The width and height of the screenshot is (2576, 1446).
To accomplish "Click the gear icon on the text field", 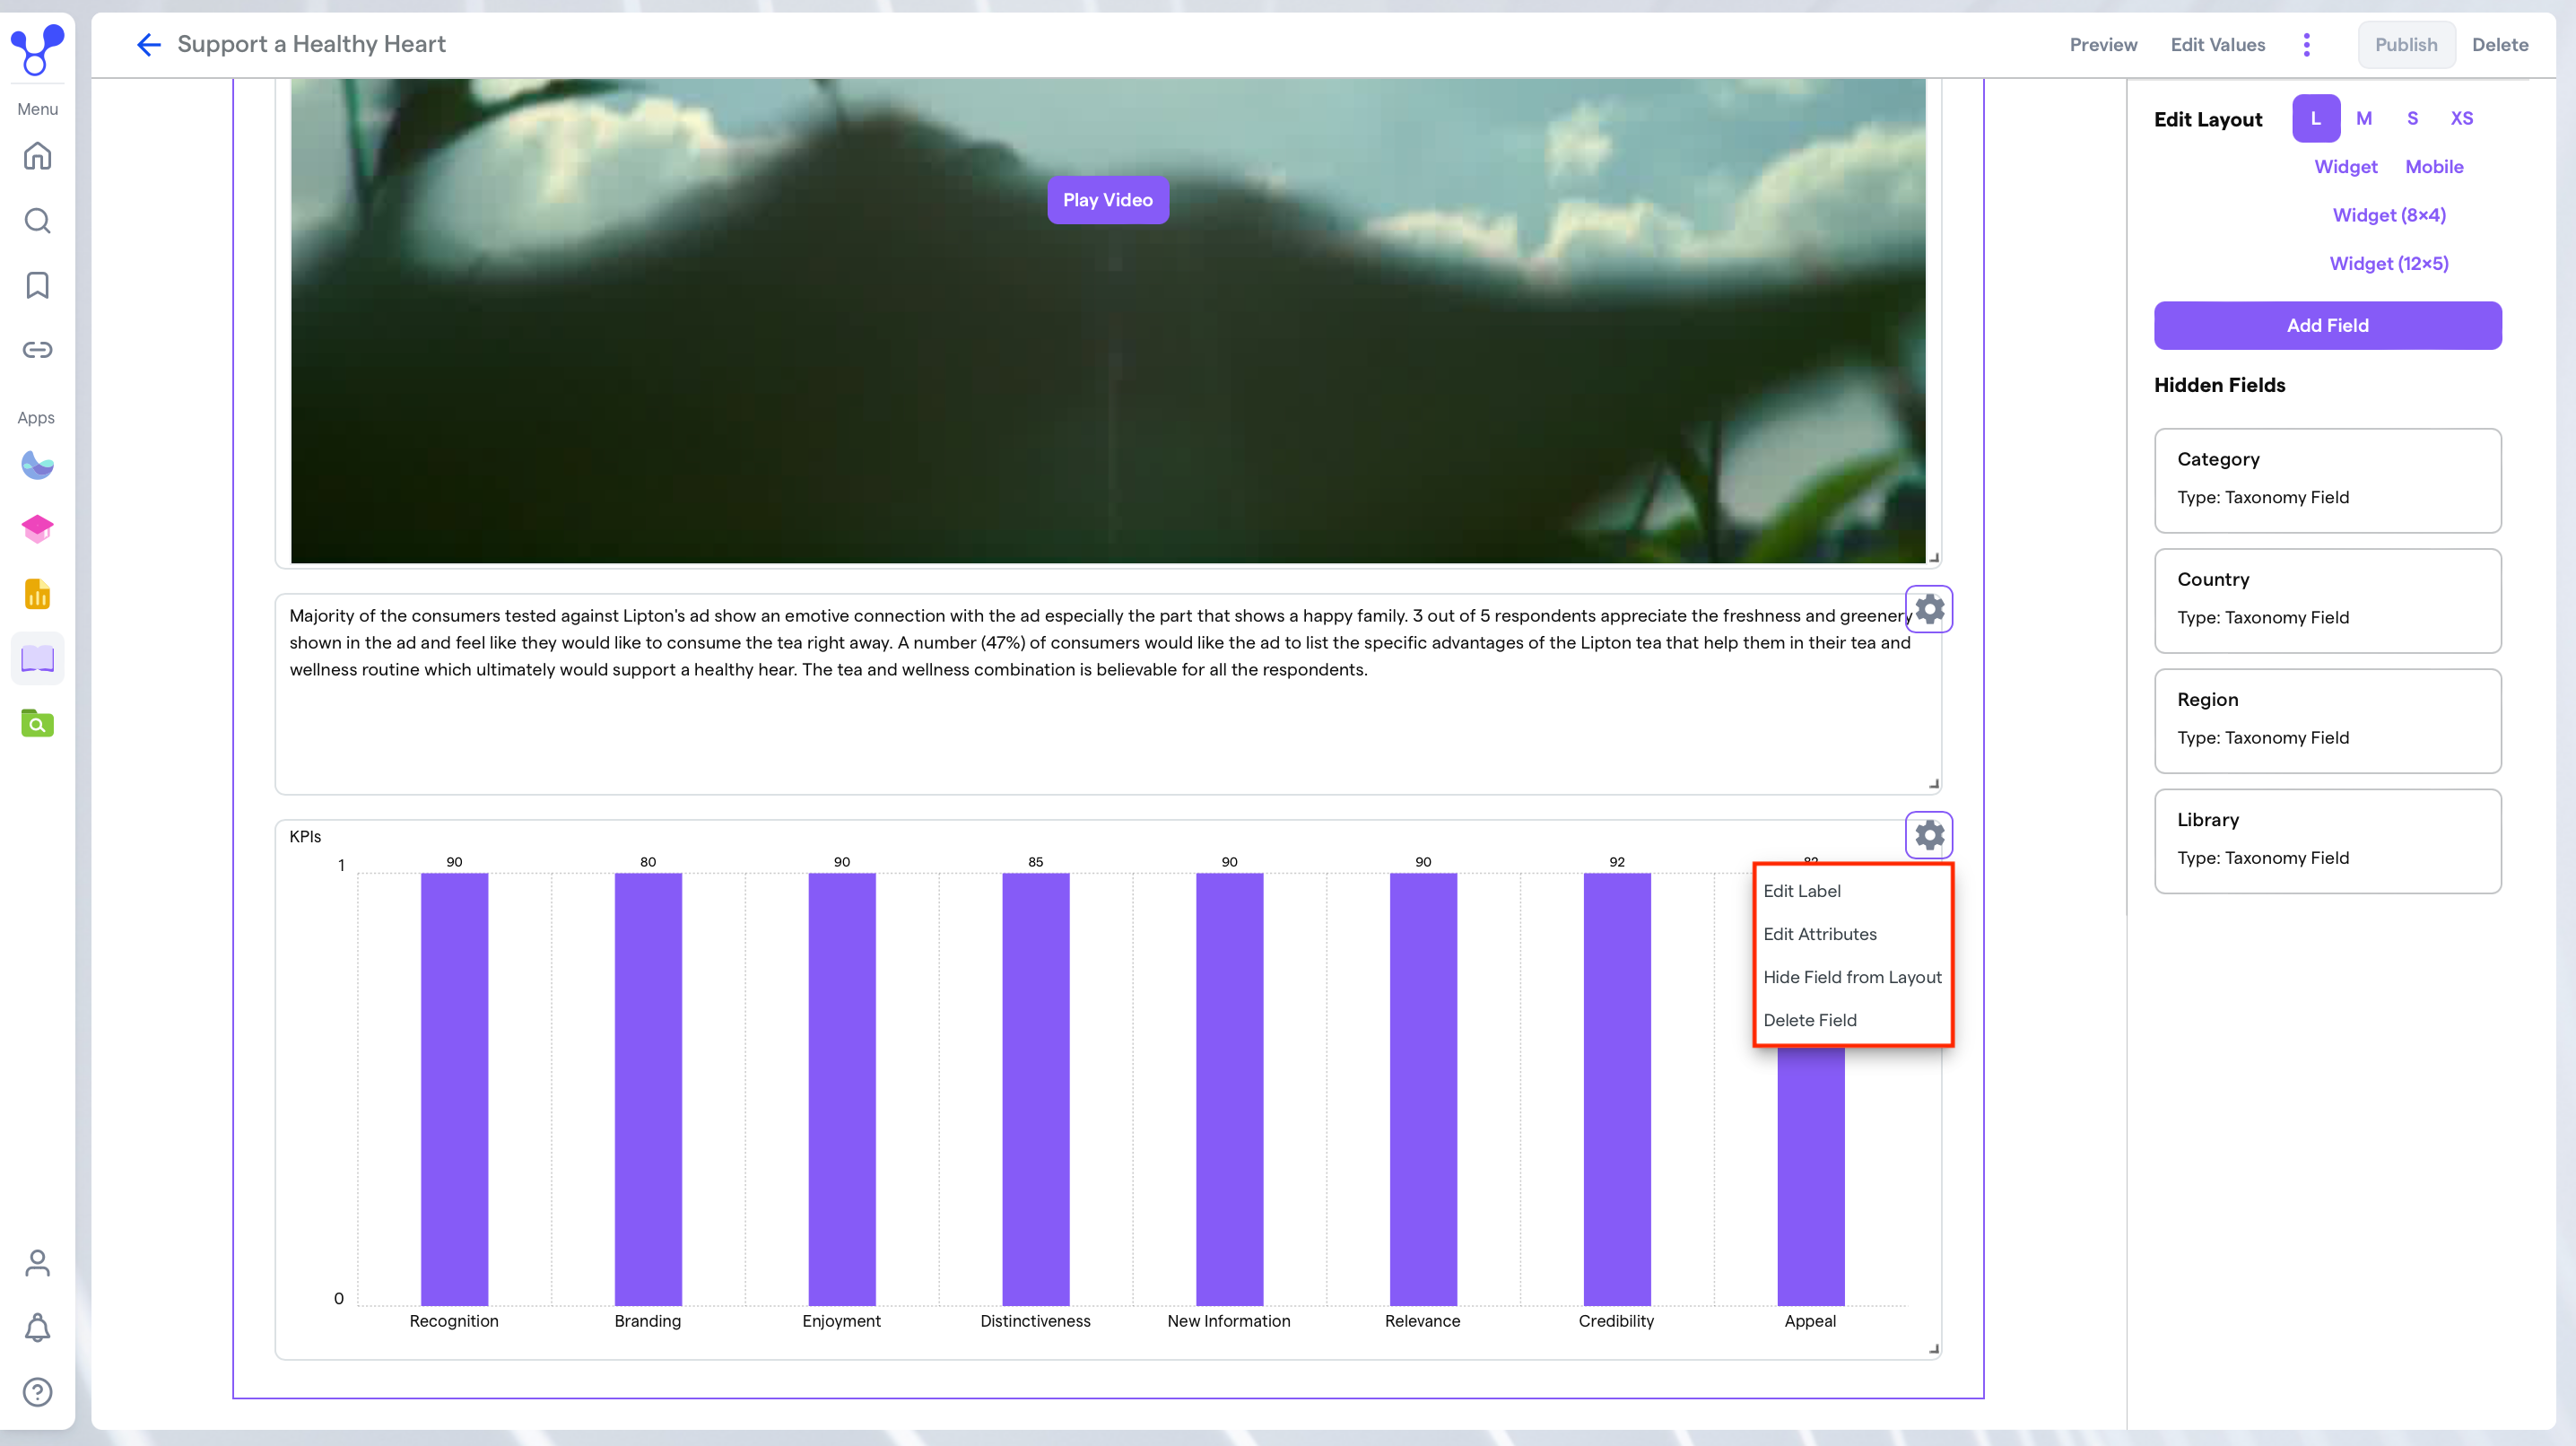I will click(x=1929, y=609).
